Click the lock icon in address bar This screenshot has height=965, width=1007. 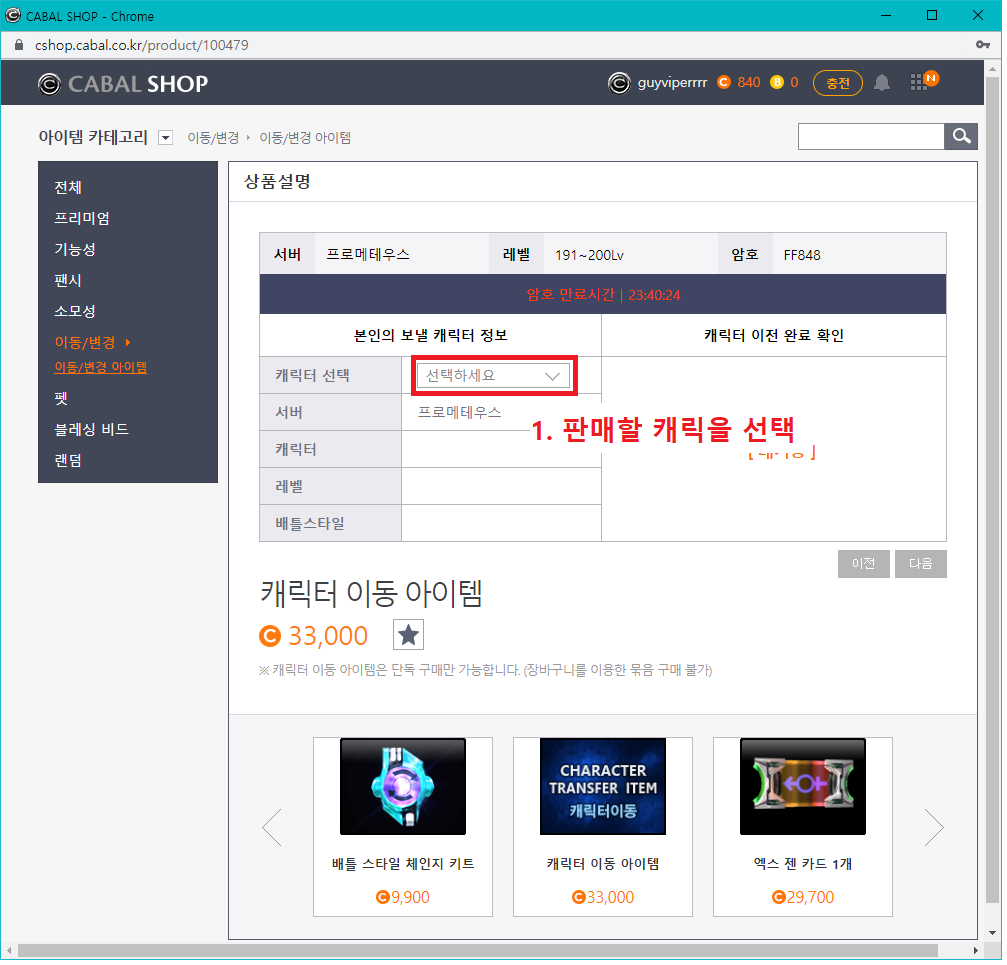point(19,45)
